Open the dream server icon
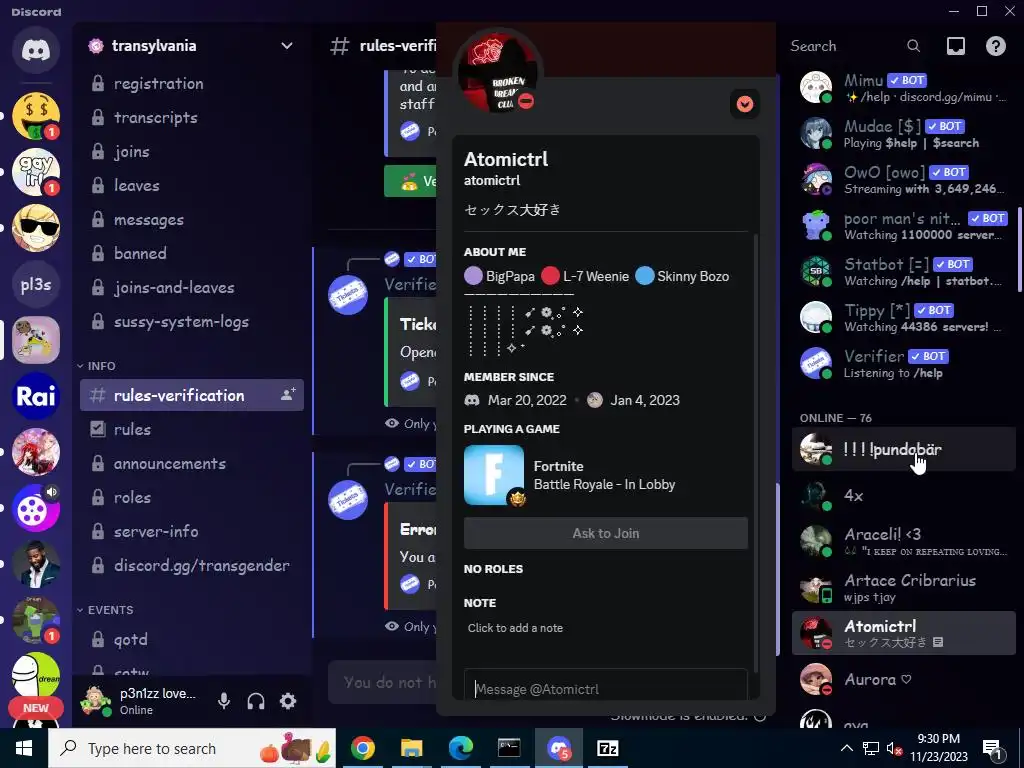 click(36, 676)
